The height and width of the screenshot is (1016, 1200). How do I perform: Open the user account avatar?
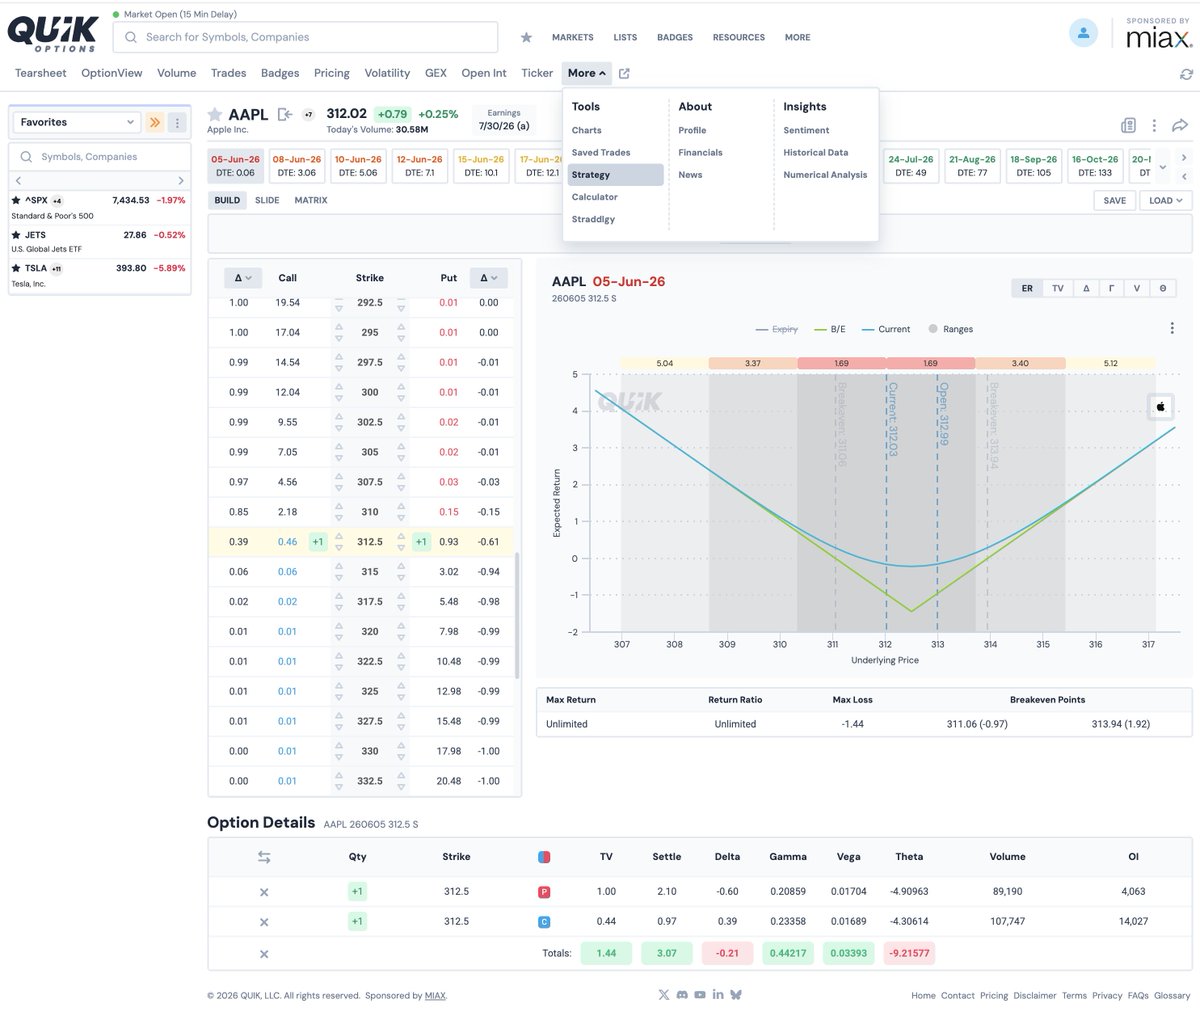tap(1083, 32)
